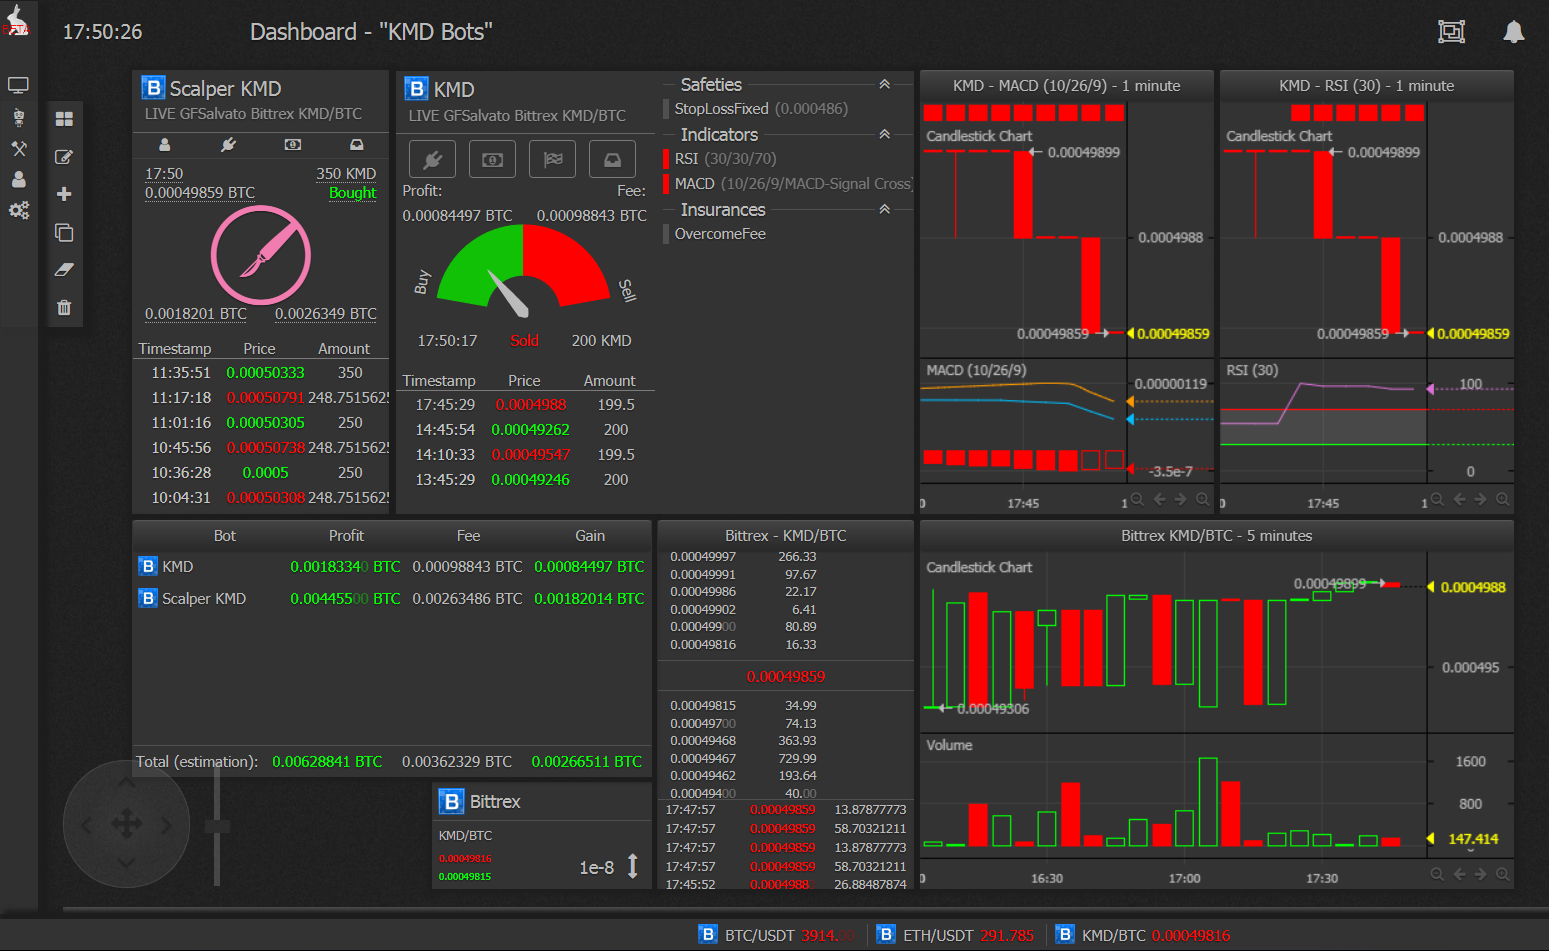Click the trash delete icon in dashboard toolbar
The height and width of the screenshot is (951, 1549).
click(64, 308)
